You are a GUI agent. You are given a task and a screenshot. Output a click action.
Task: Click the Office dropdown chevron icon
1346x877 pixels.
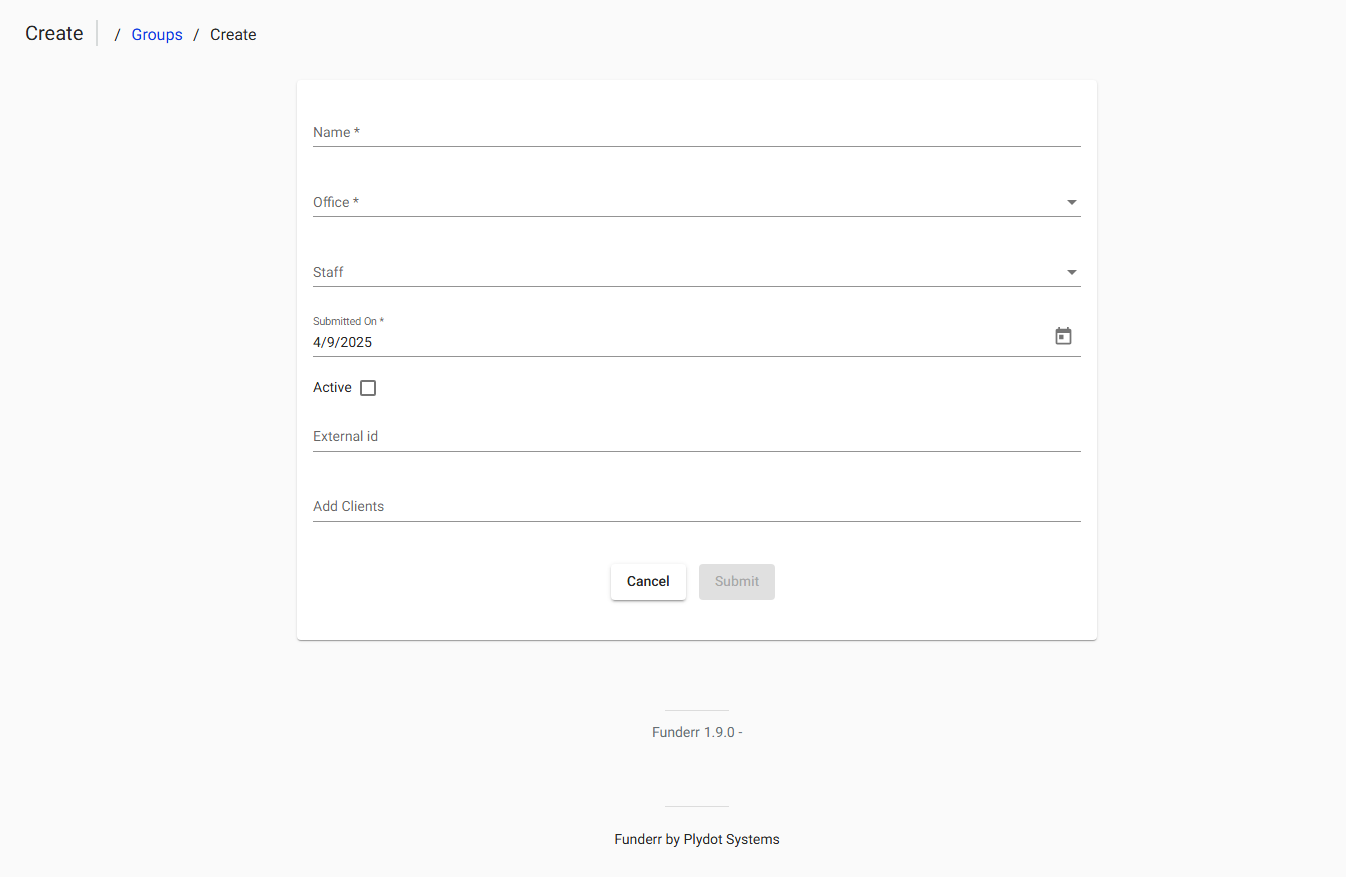click(x=1071, y=202)
